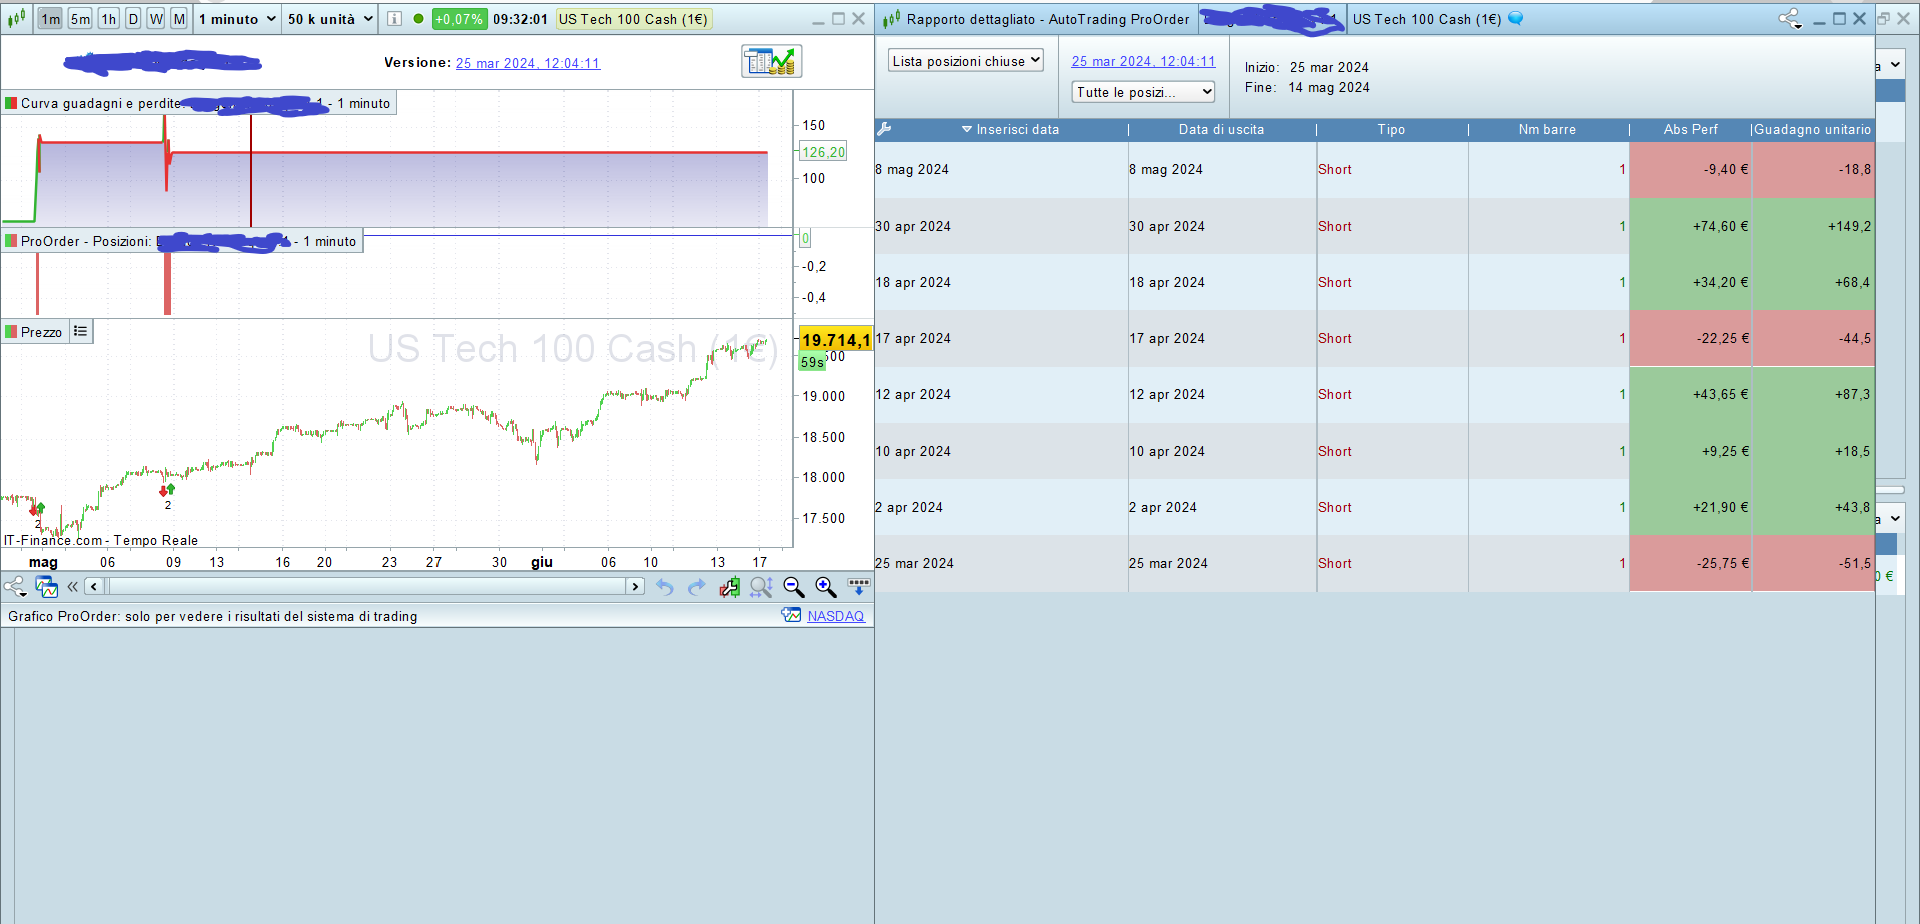Open the chart templates icon

coord(46,587)
